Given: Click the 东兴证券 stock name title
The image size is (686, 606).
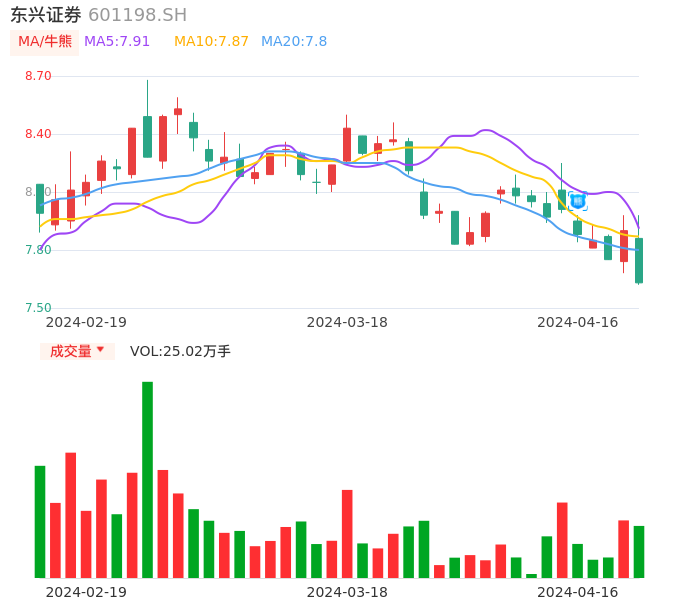Looking at the screenshot, I should click(46, 15).
